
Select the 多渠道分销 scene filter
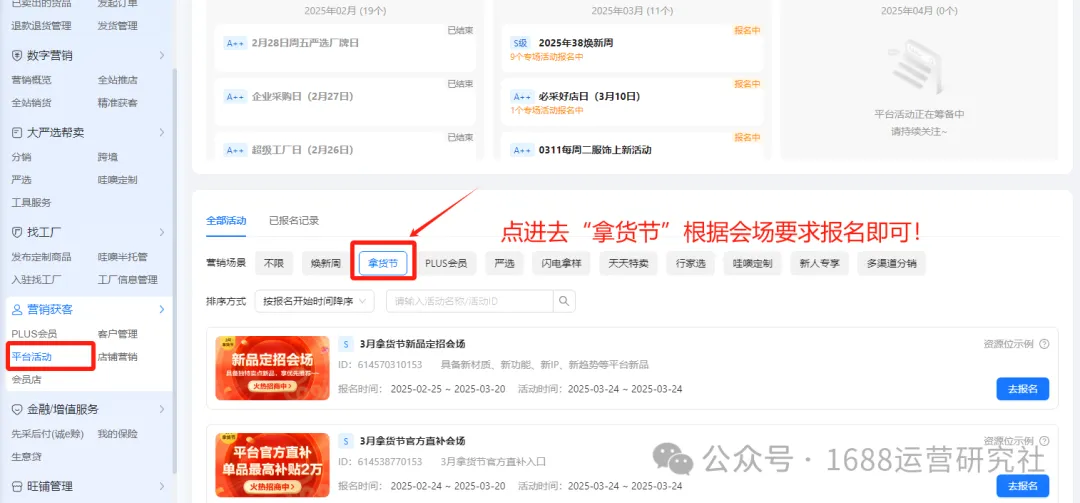[892, 263]
